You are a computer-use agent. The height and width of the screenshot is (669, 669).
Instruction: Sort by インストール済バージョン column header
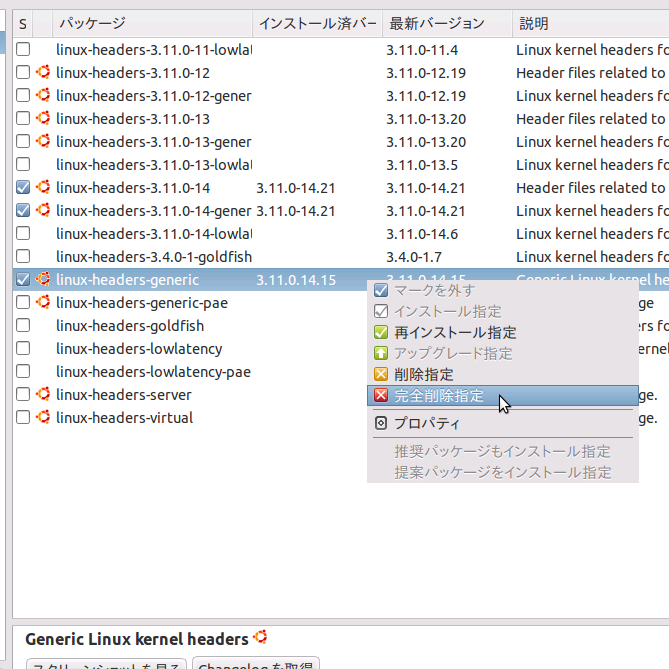coord(317,23)
